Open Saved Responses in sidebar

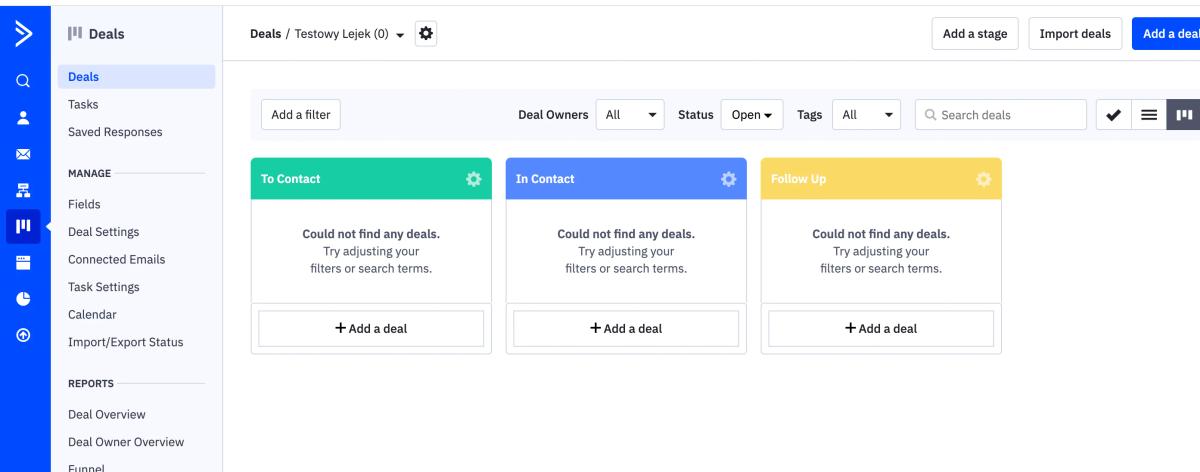pos(115,132)
